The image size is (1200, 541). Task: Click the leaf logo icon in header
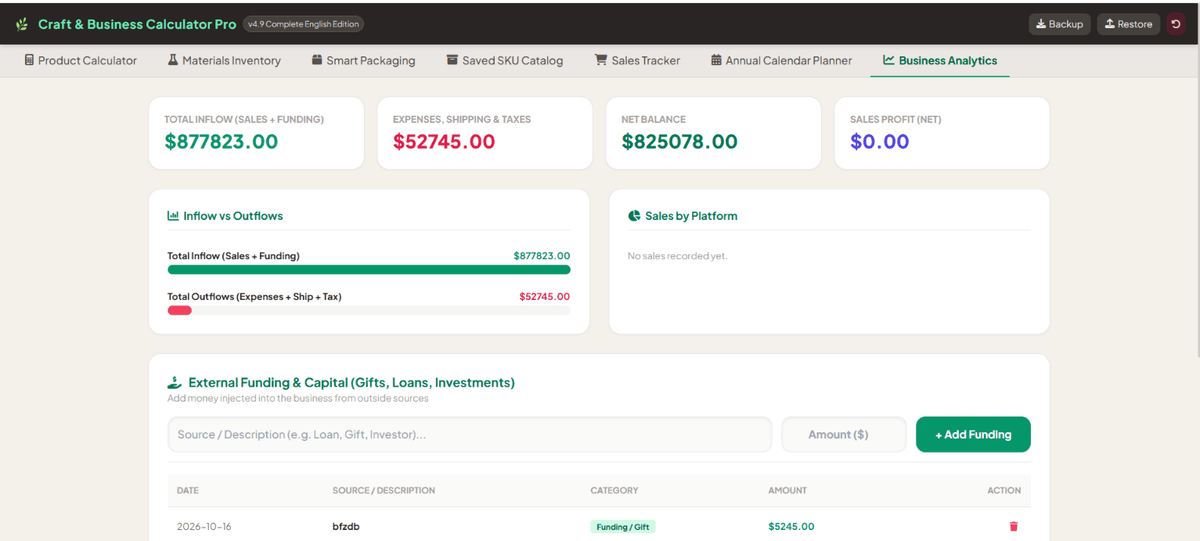(x=22, y=24)
